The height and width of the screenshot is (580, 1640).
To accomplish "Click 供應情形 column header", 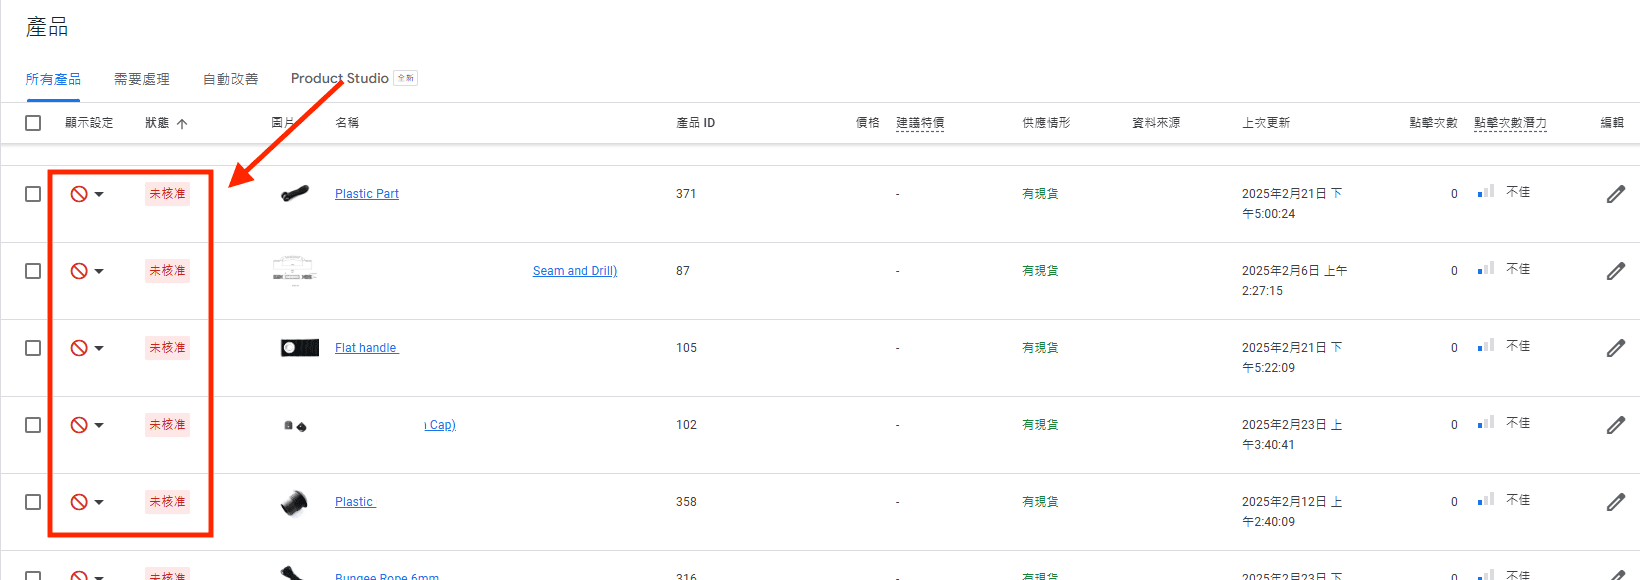I will 1046,123.
